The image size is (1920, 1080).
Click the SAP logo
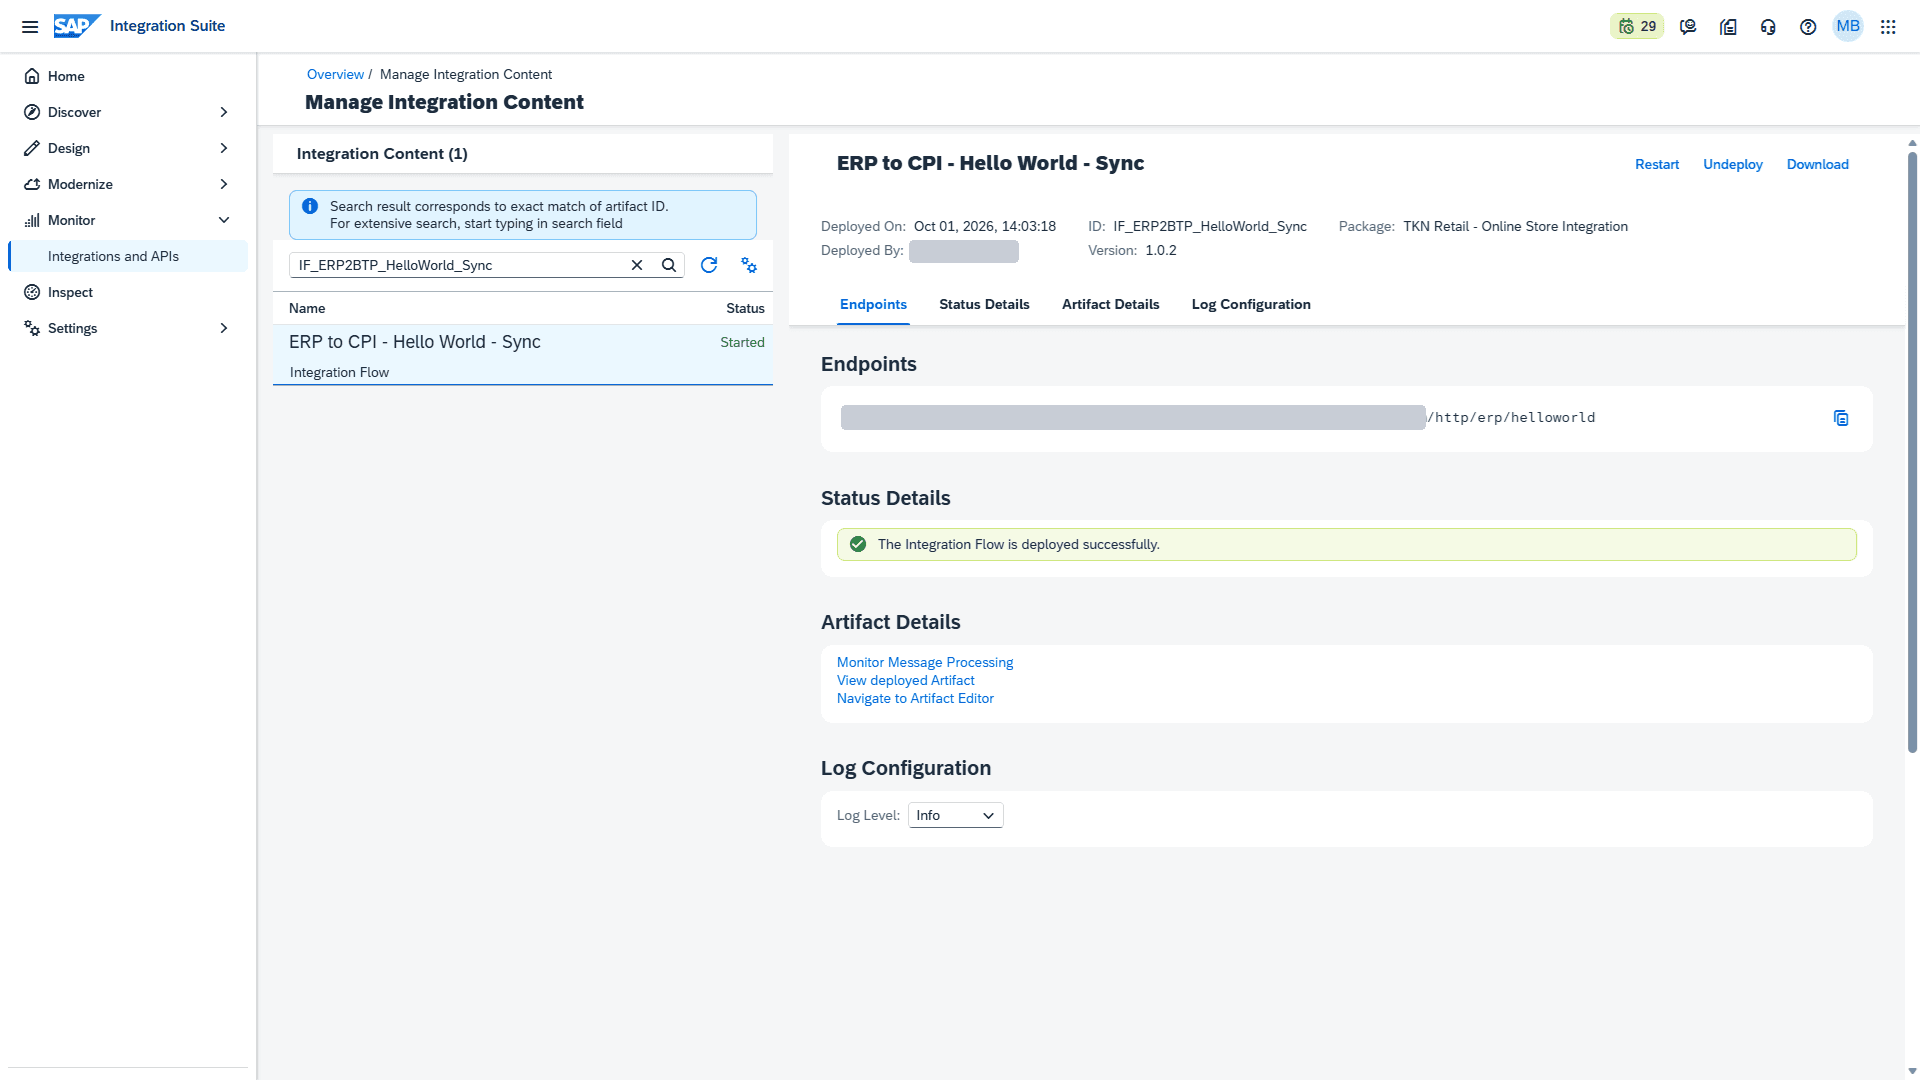pos(76,26)
